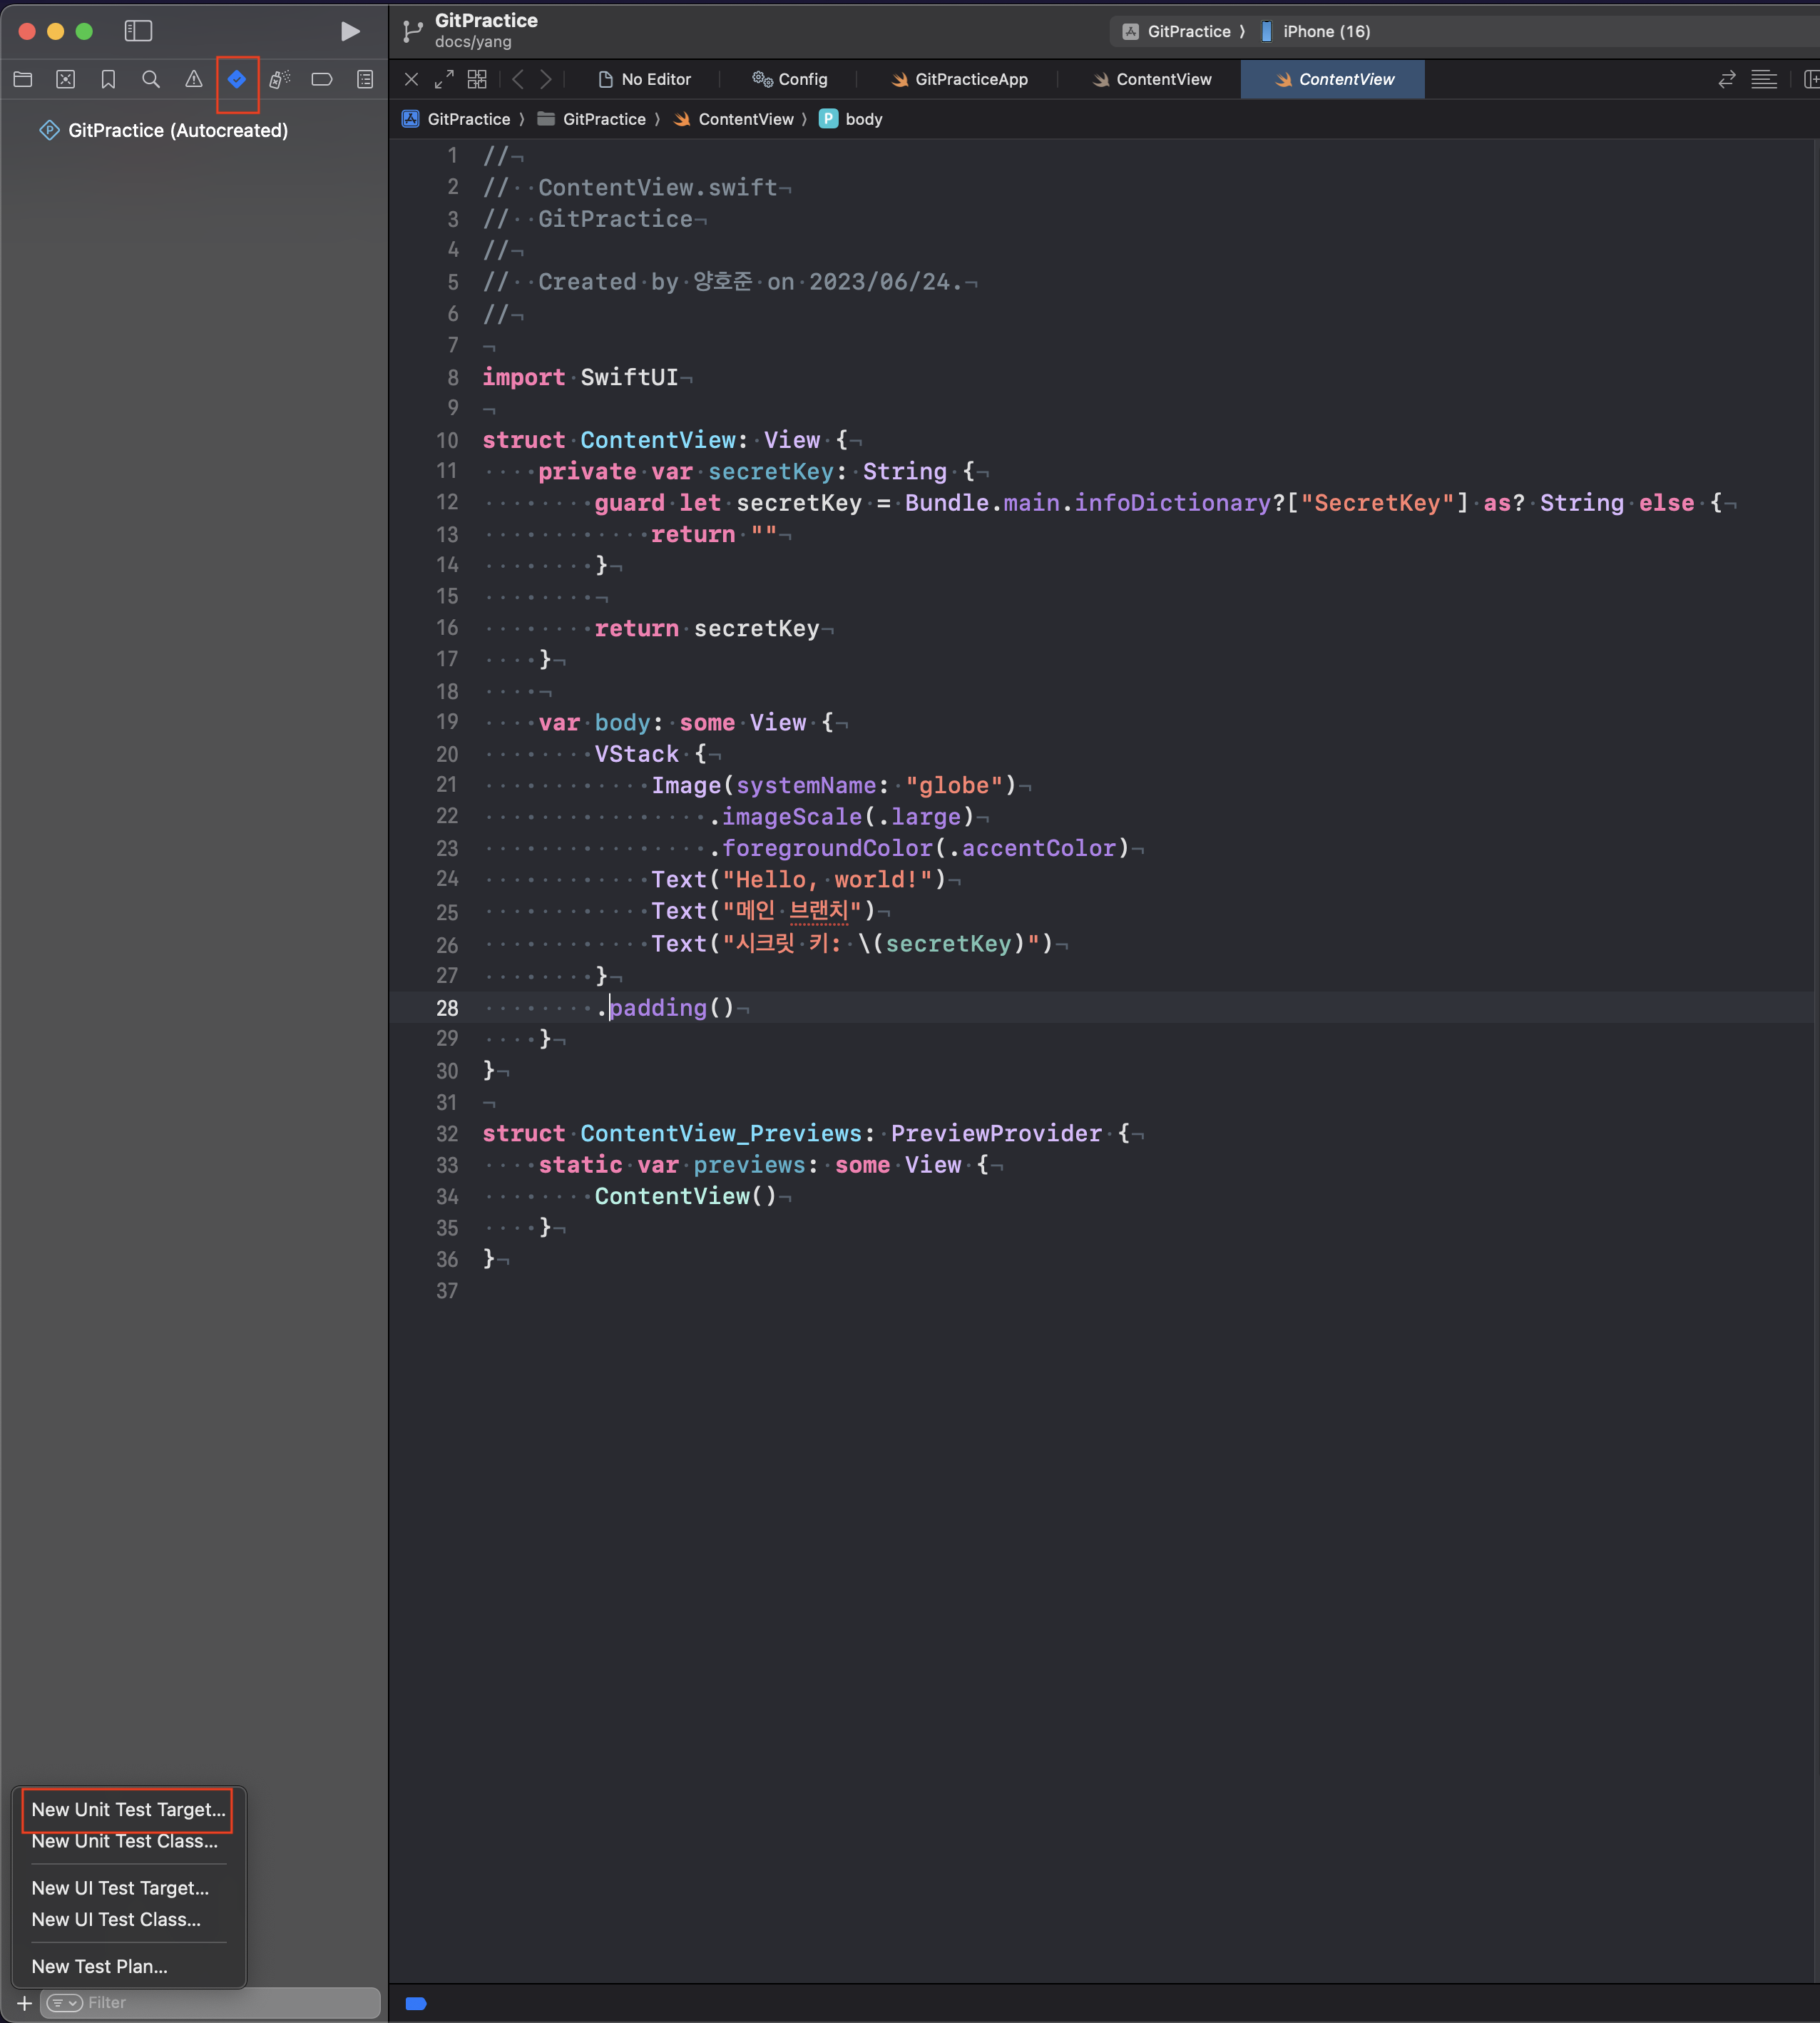Open the Project navigator folder icon
This screenshot has width=1820, height=2023.
(x=23, y=79)
